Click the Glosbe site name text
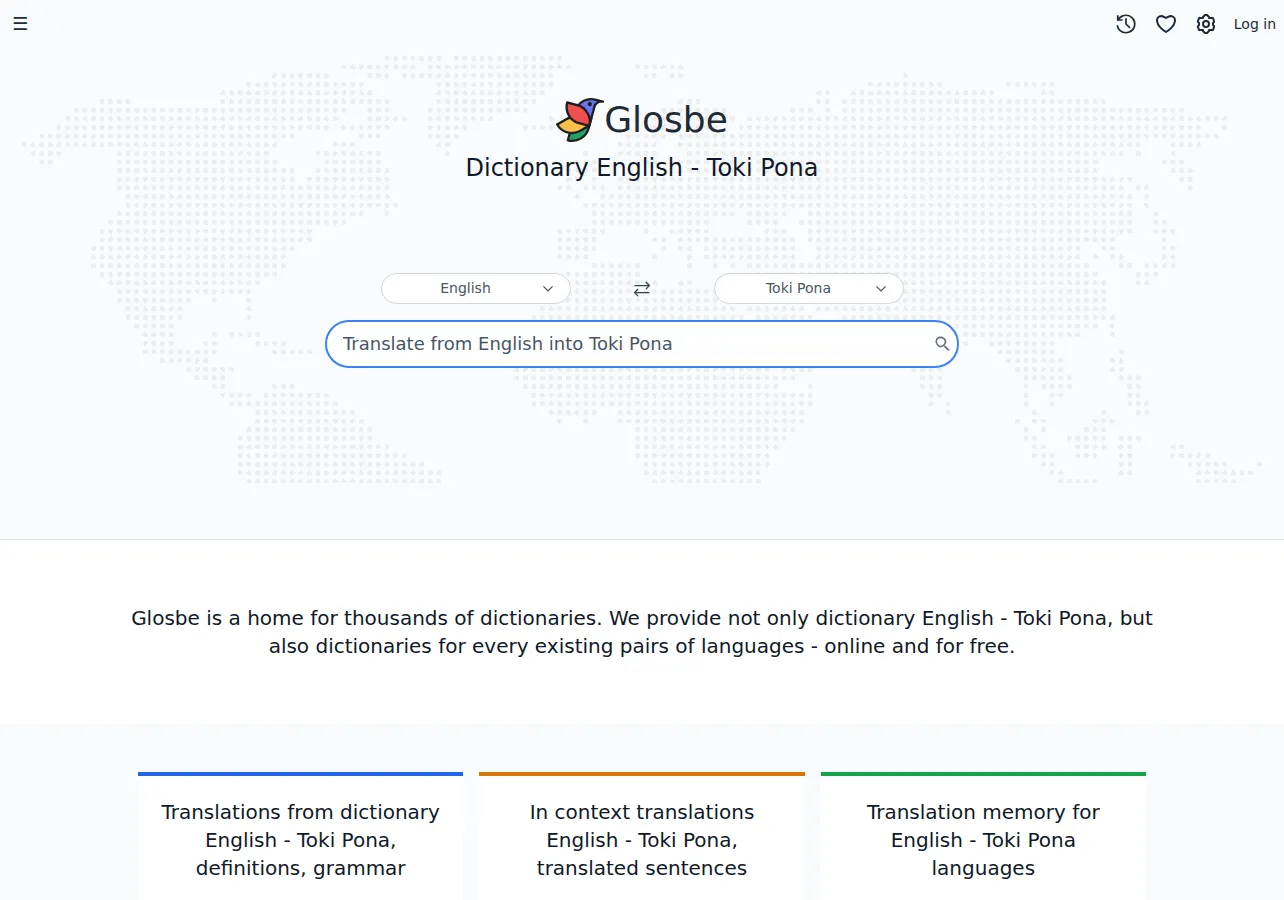Viewport: 1284px width, 900px height. [666, 120]
